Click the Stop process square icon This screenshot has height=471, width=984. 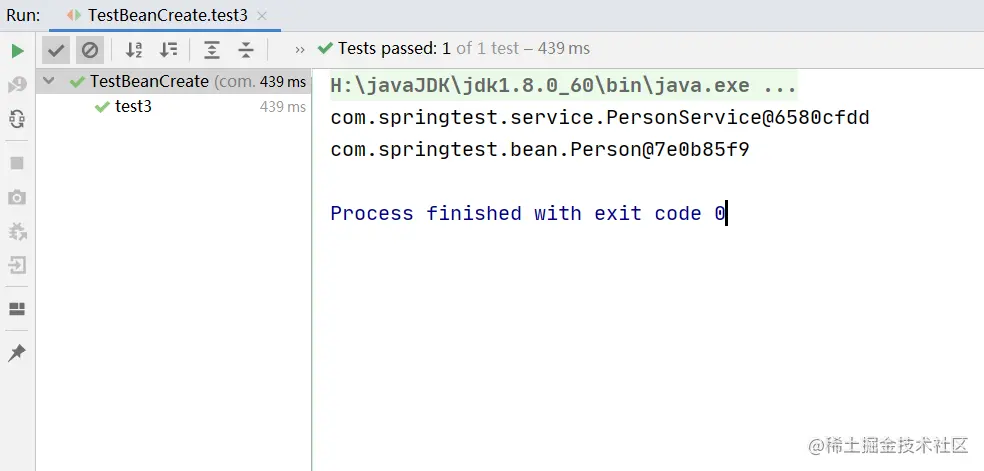click(18, 163)
